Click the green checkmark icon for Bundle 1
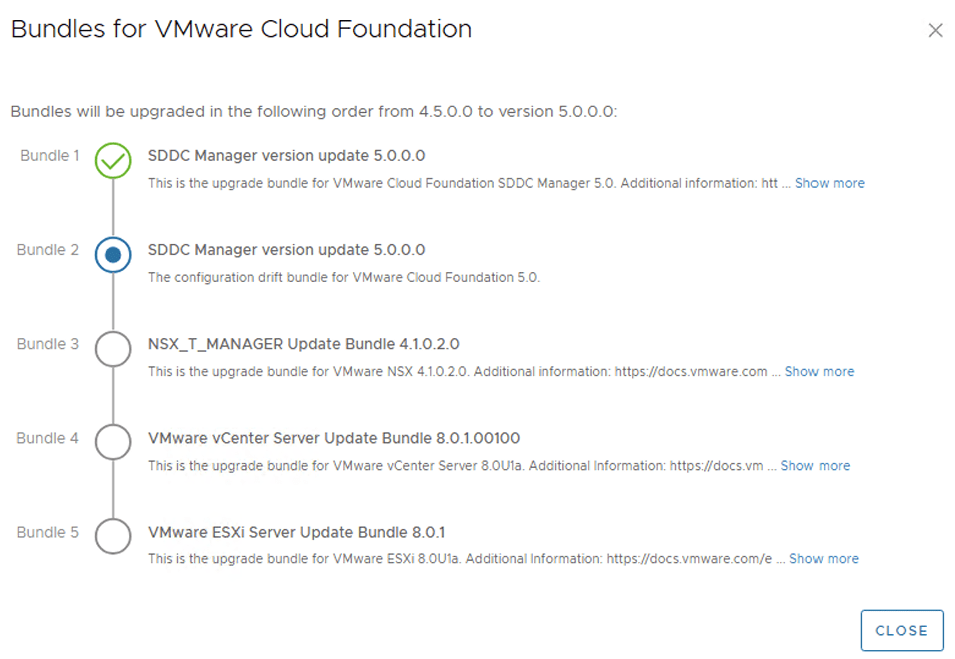 coord(113,161)
